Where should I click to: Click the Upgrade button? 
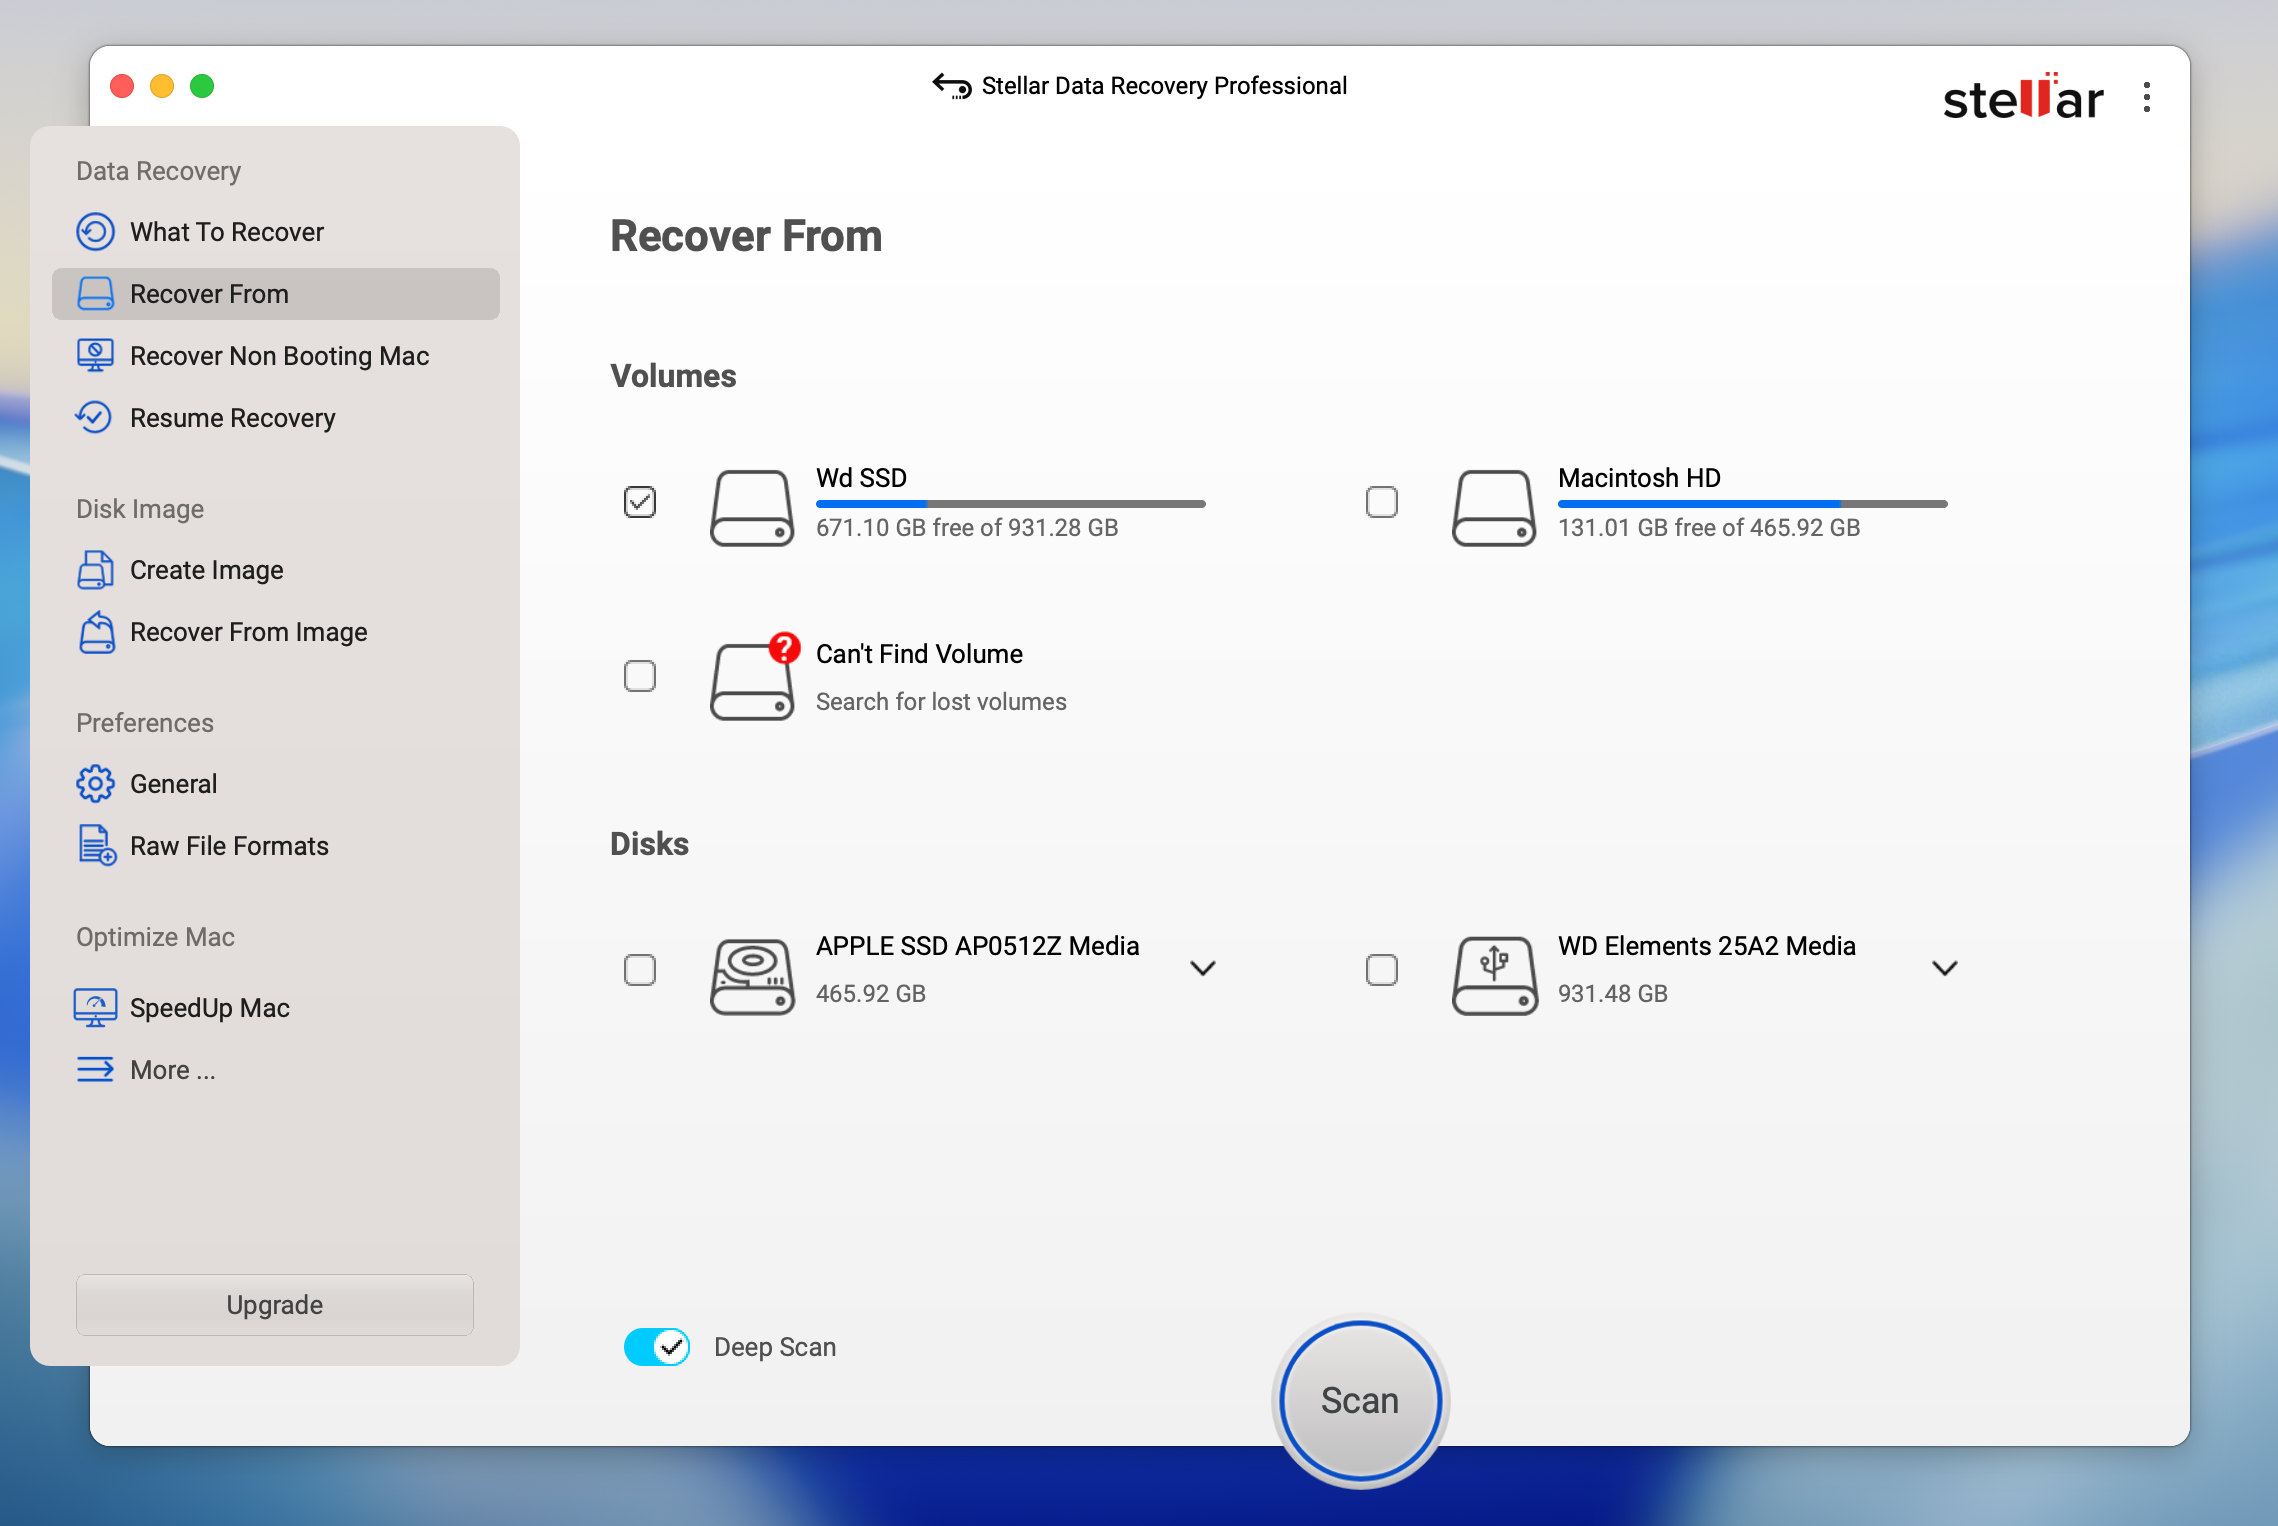275,1305
